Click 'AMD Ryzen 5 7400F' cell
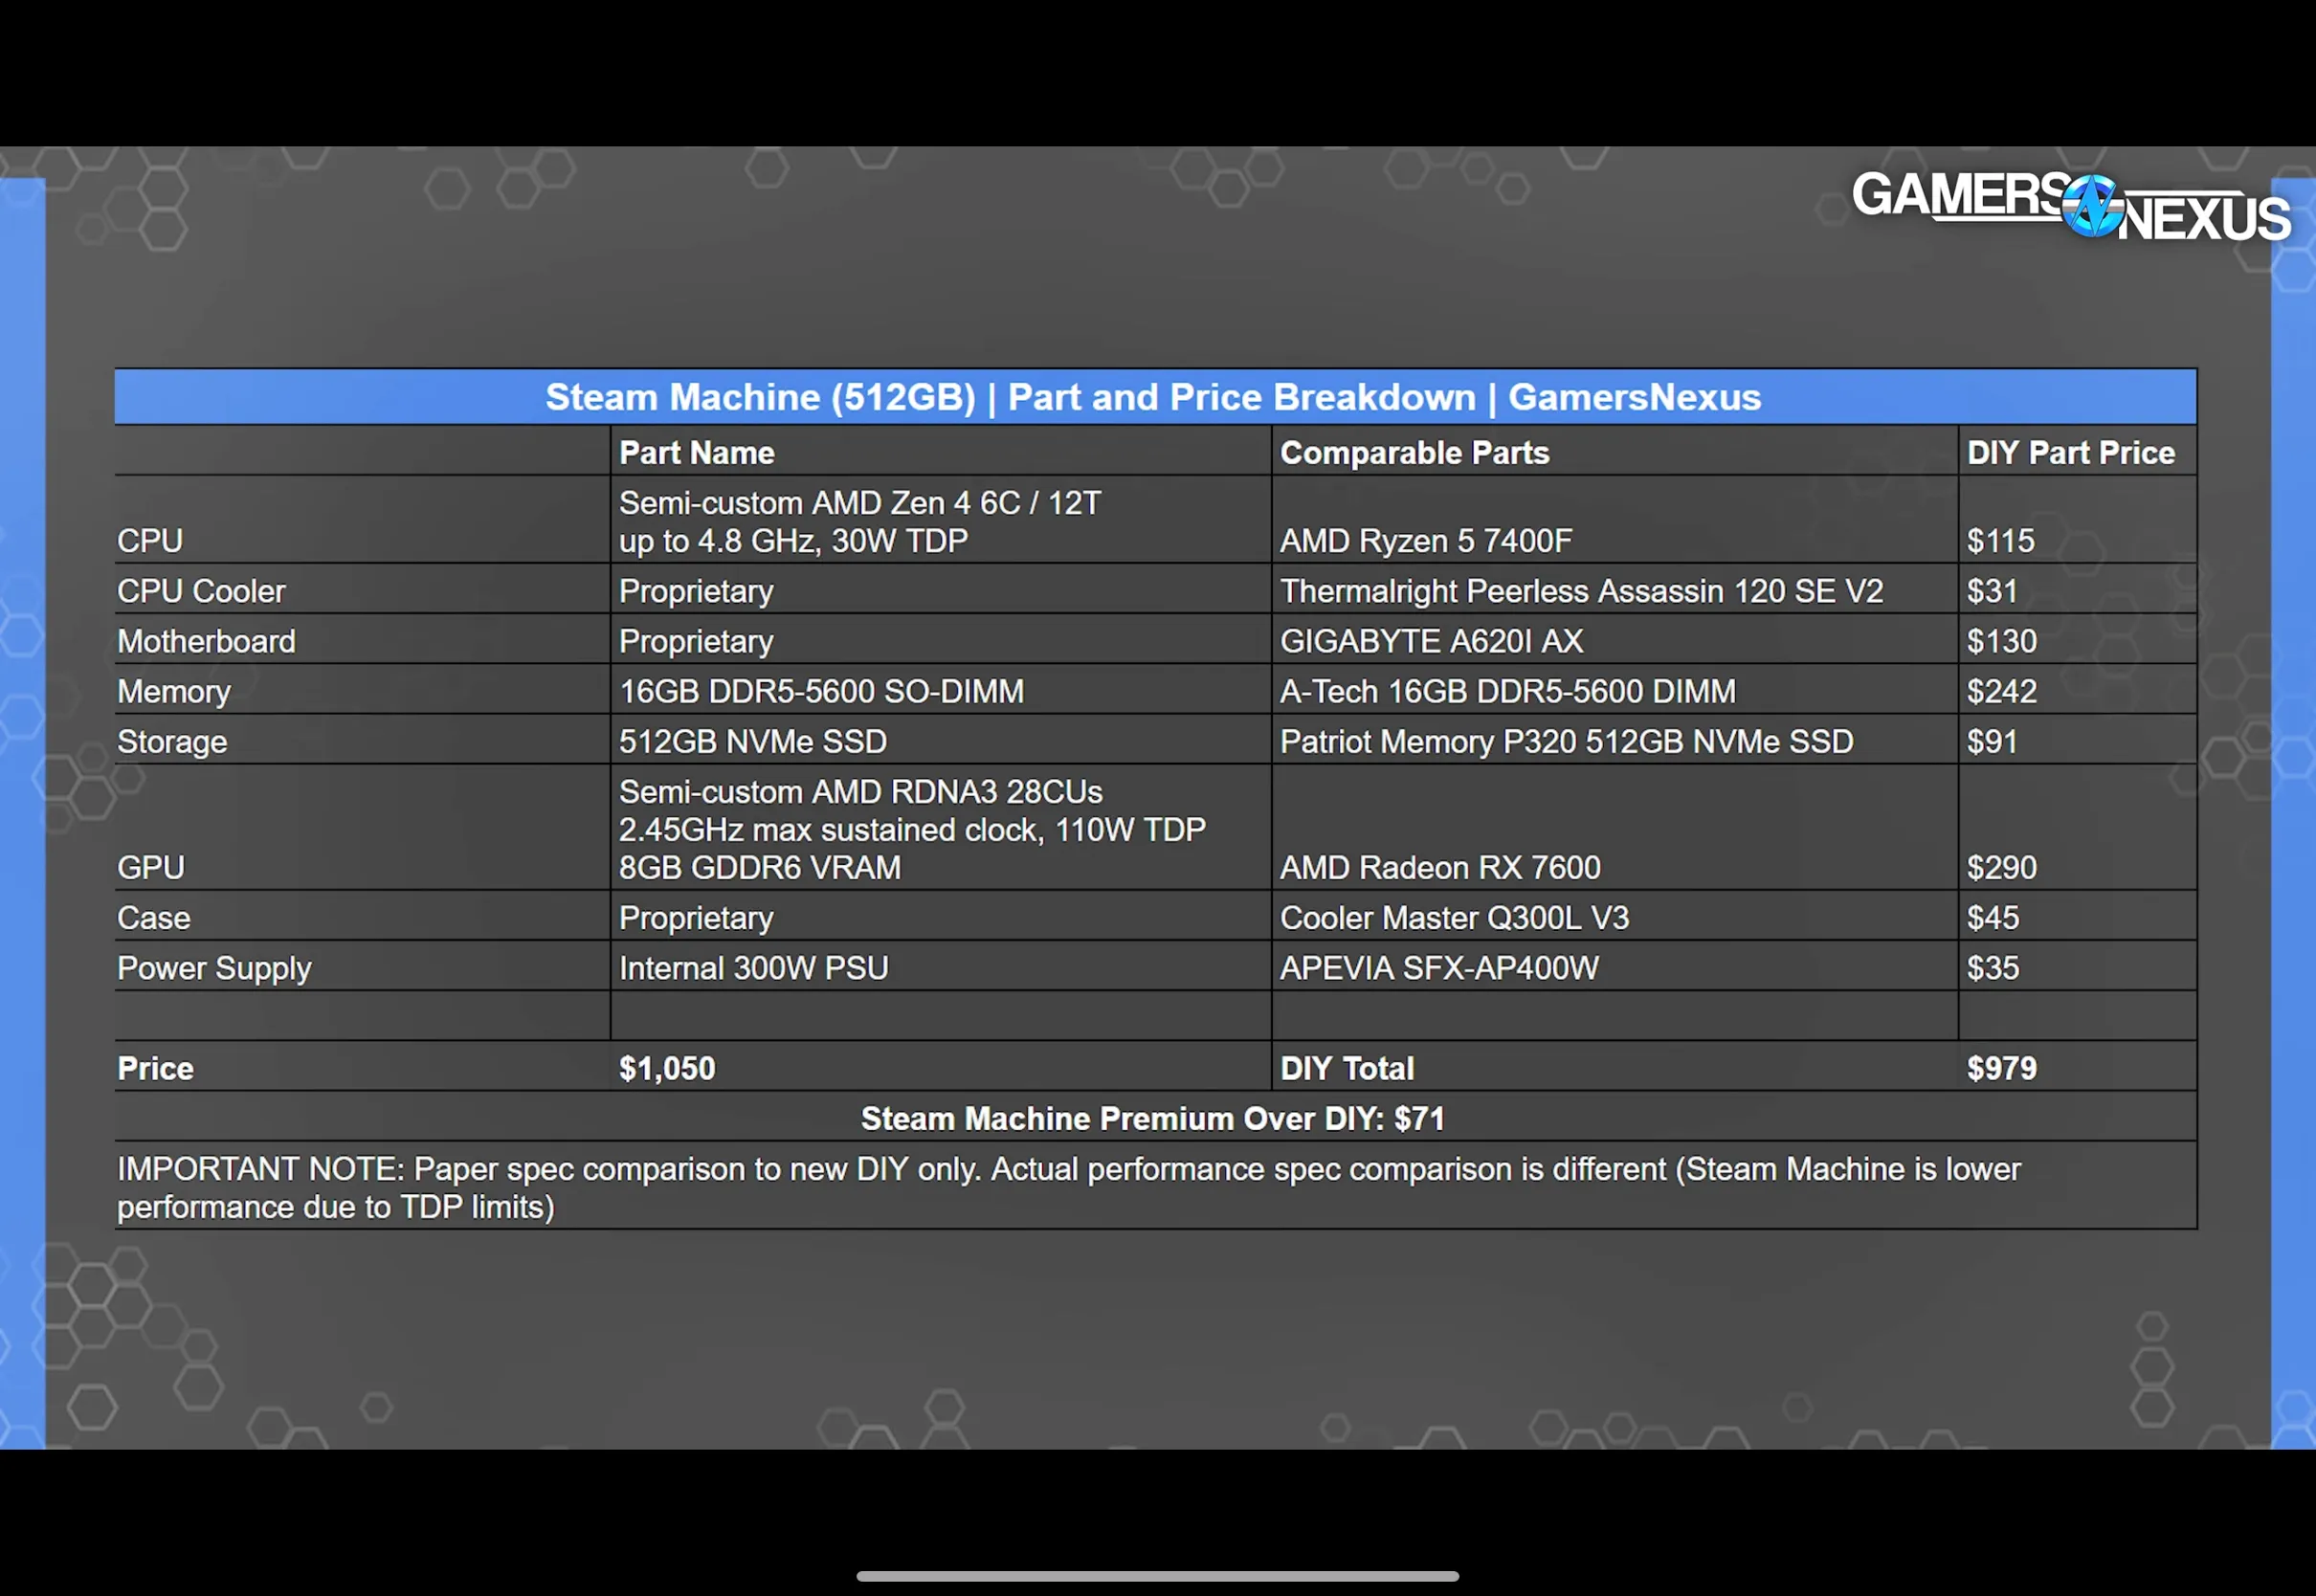This screenshot has height=1596, width=2316. coord(1426,541)
